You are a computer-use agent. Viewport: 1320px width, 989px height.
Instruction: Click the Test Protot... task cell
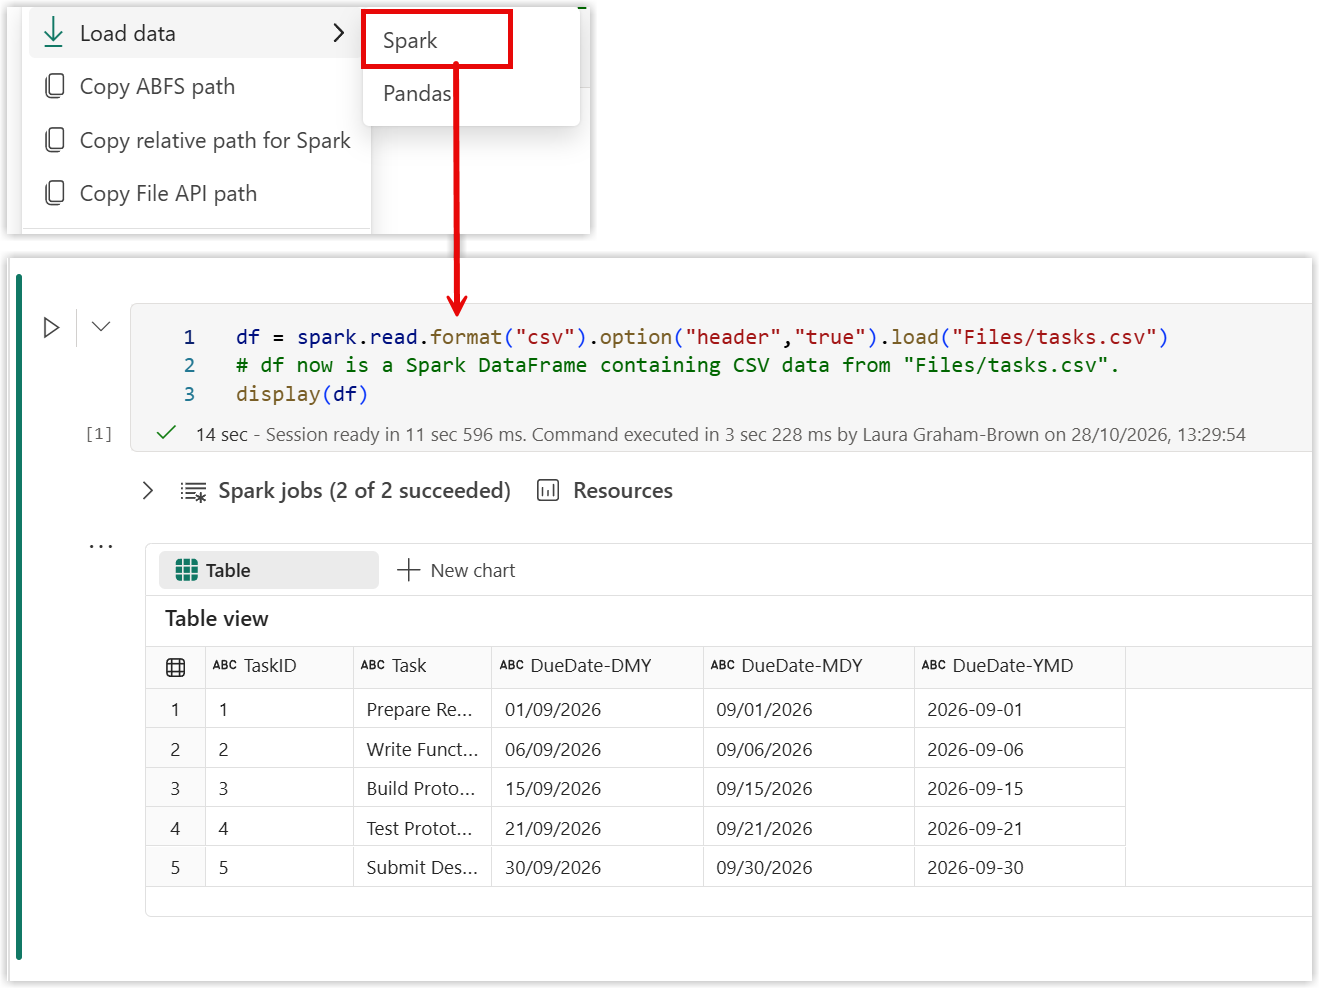422,828
